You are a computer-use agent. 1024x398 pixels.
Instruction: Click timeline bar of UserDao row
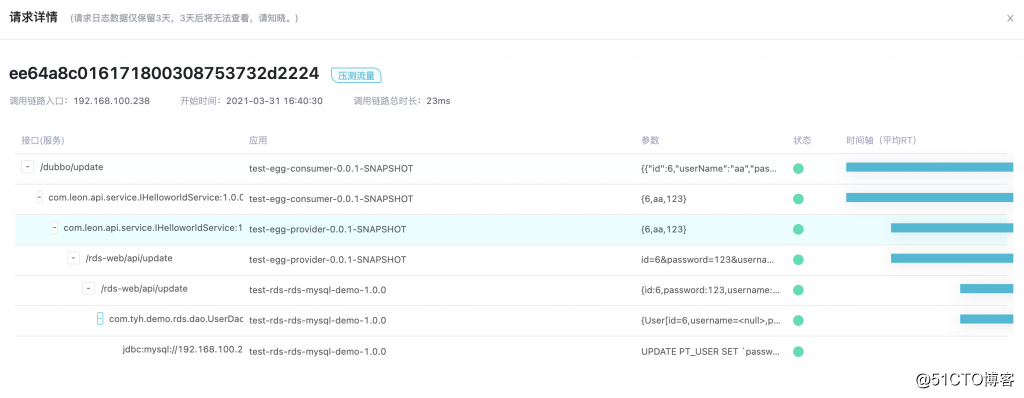[987, 319]
